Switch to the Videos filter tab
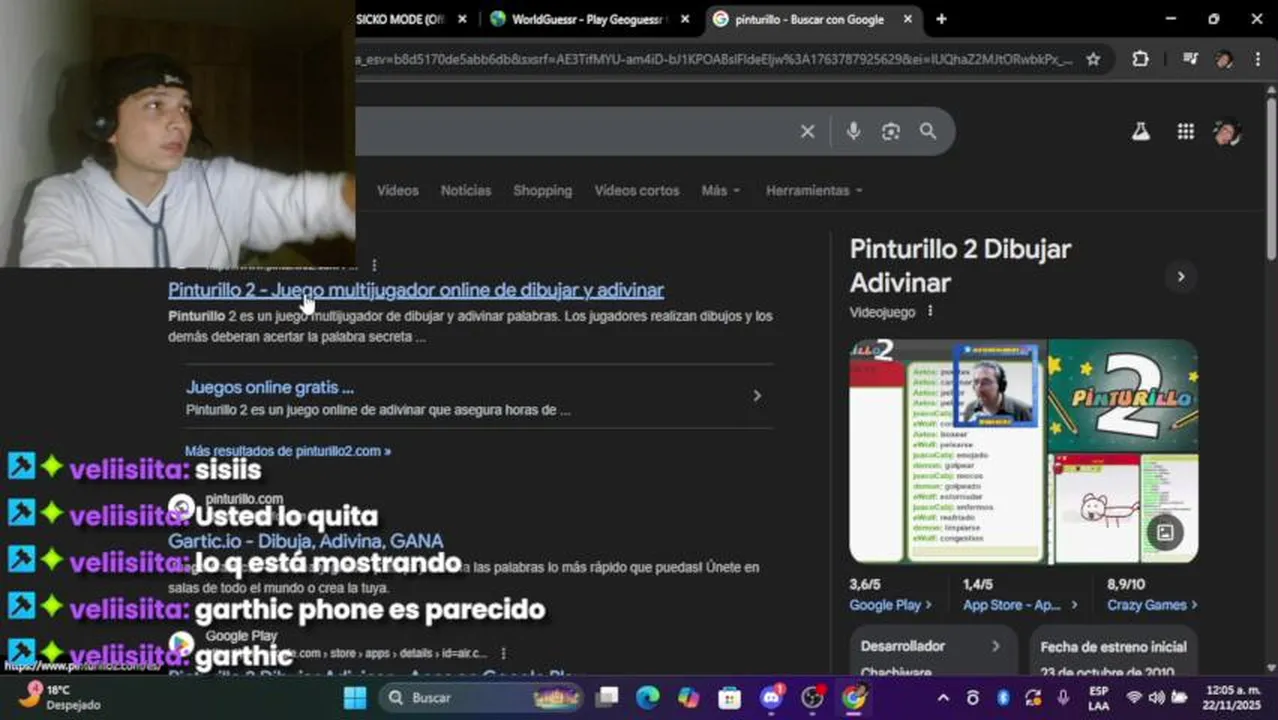Viewport: 1278px width, 720px height. [x=397, y=190]
